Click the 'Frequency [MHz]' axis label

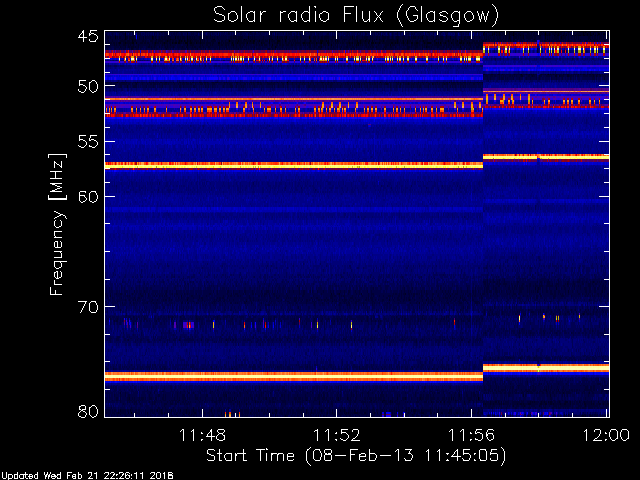57,224
